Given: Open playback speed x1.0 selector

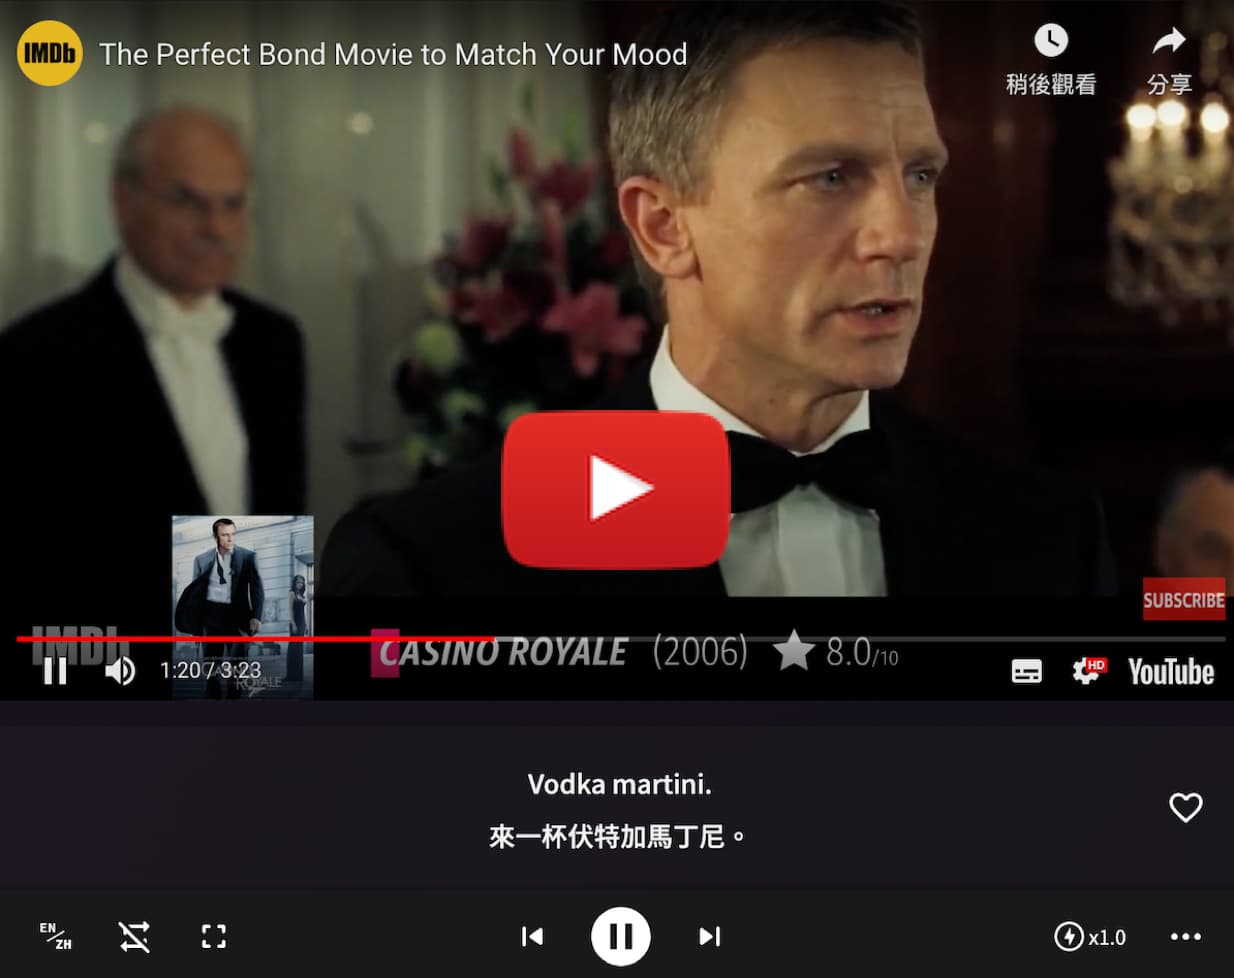Looking at the screenshot, I should 1090,937.
